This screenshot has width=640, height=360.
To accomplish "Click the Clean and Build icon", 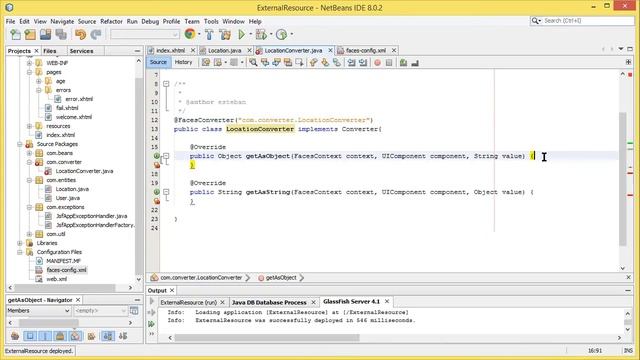I will click(x=225, y=35).
